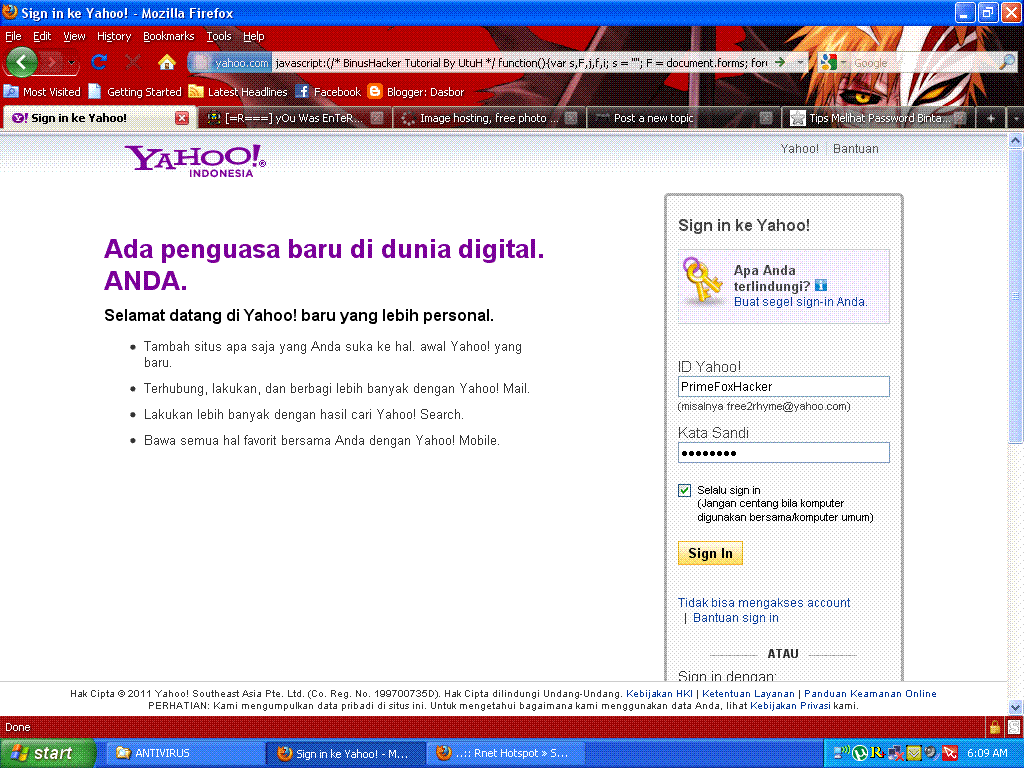The height and width of the screenshot is (768, 1024).
Task: Click the disconnected network tray icon
Action: click(895, 753)
